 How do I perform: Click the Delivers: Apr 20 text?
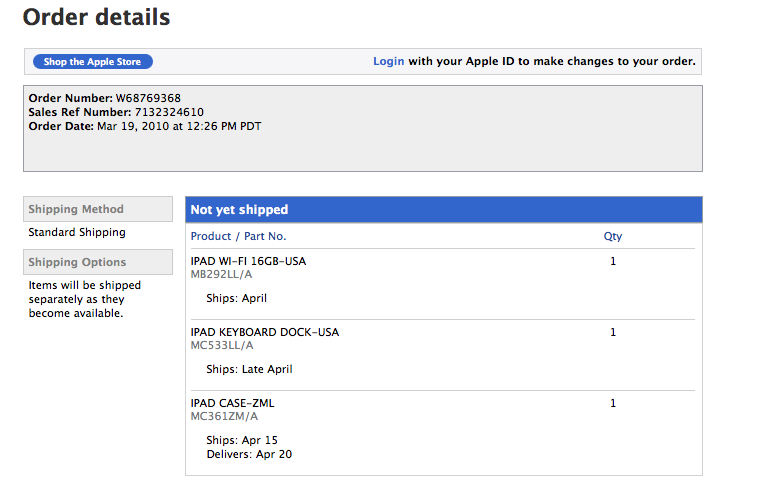pos(249,454)
